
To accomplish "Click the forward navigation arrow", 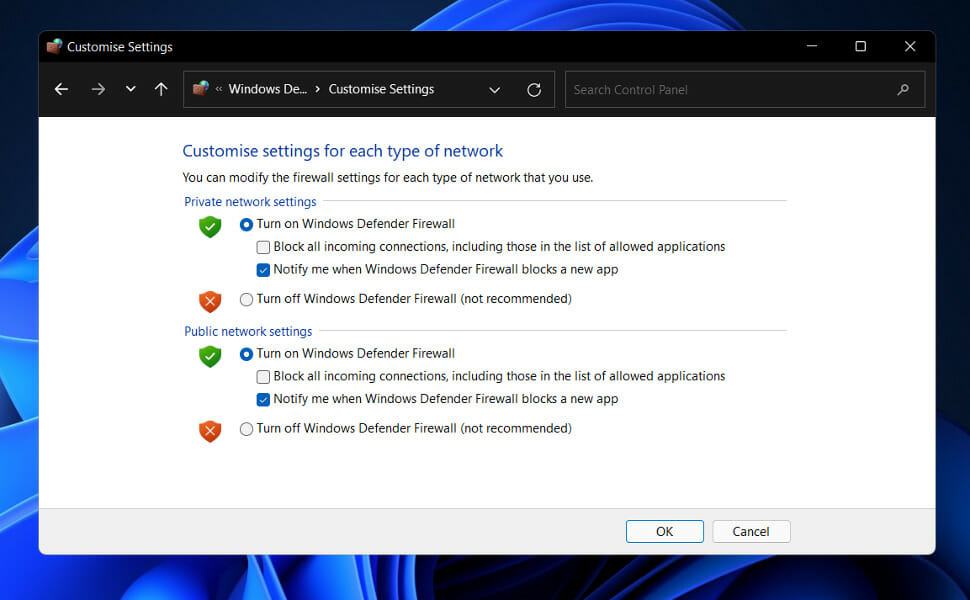I will 98,89.
